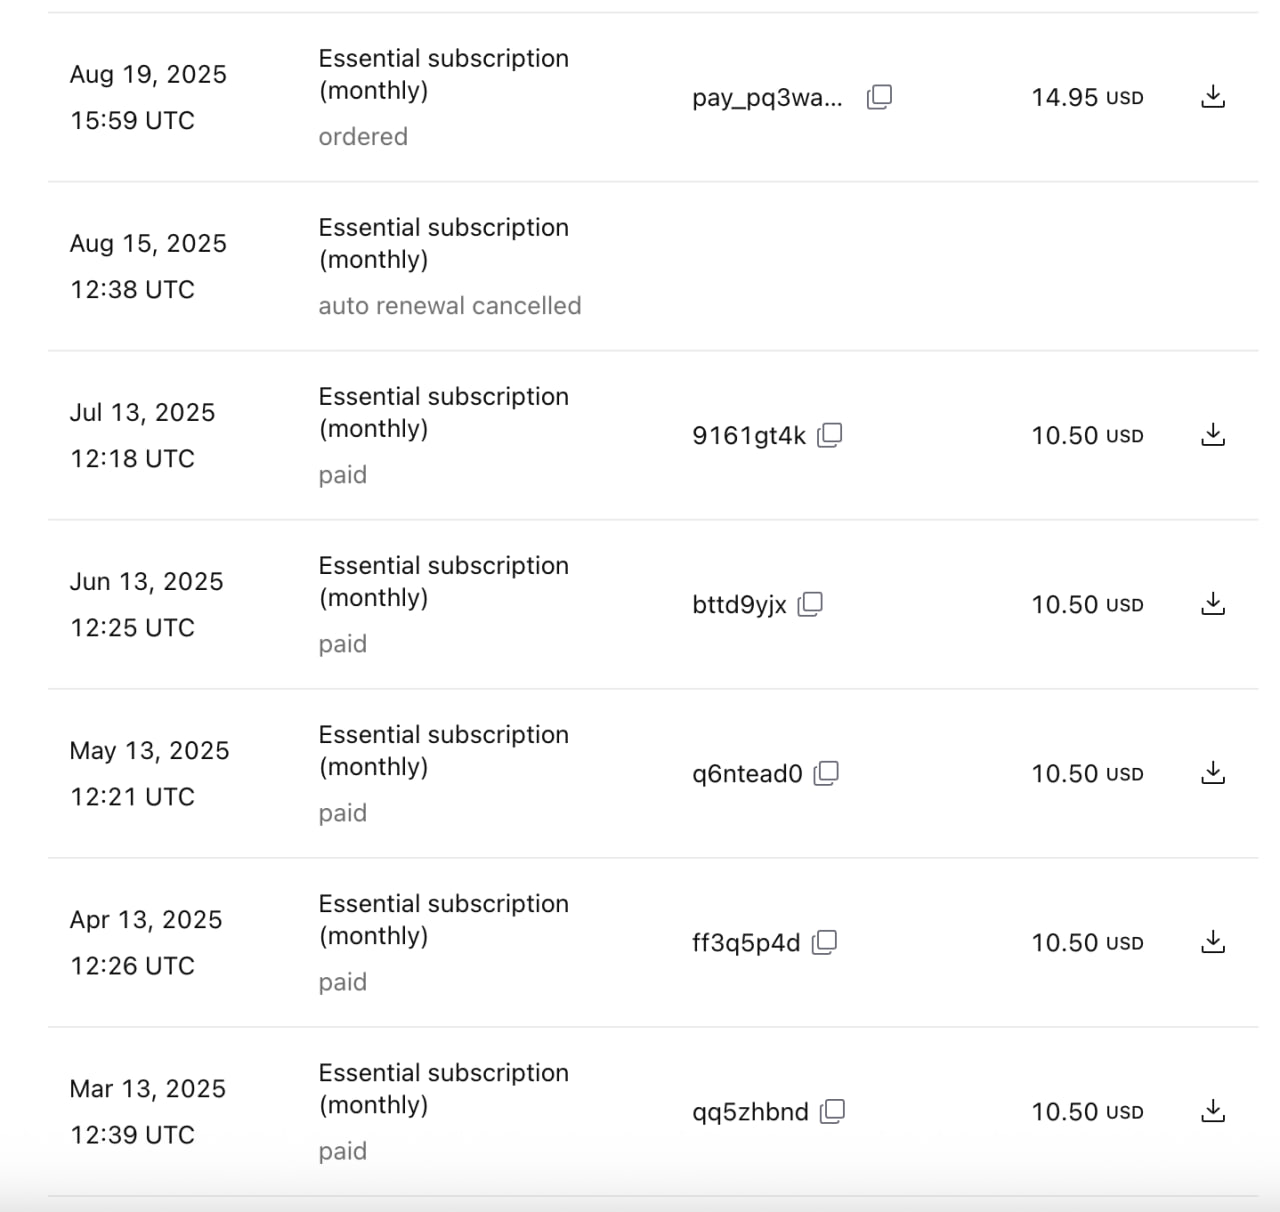This screenshot has width=1280, height=1212.
Task: Download the Jul 13, 2025 invoice
Action: [x=1212, y=435]
